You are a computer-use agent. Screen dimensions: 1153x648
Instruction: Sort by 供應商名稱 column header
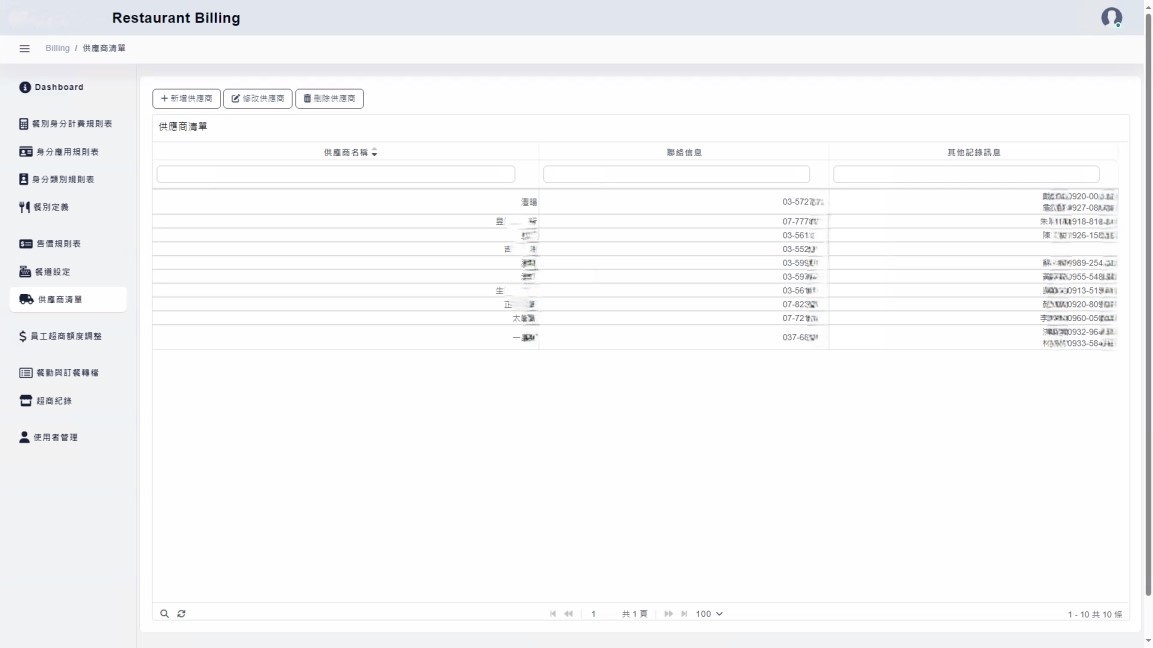pyautogui.click(x=350, y=152)
